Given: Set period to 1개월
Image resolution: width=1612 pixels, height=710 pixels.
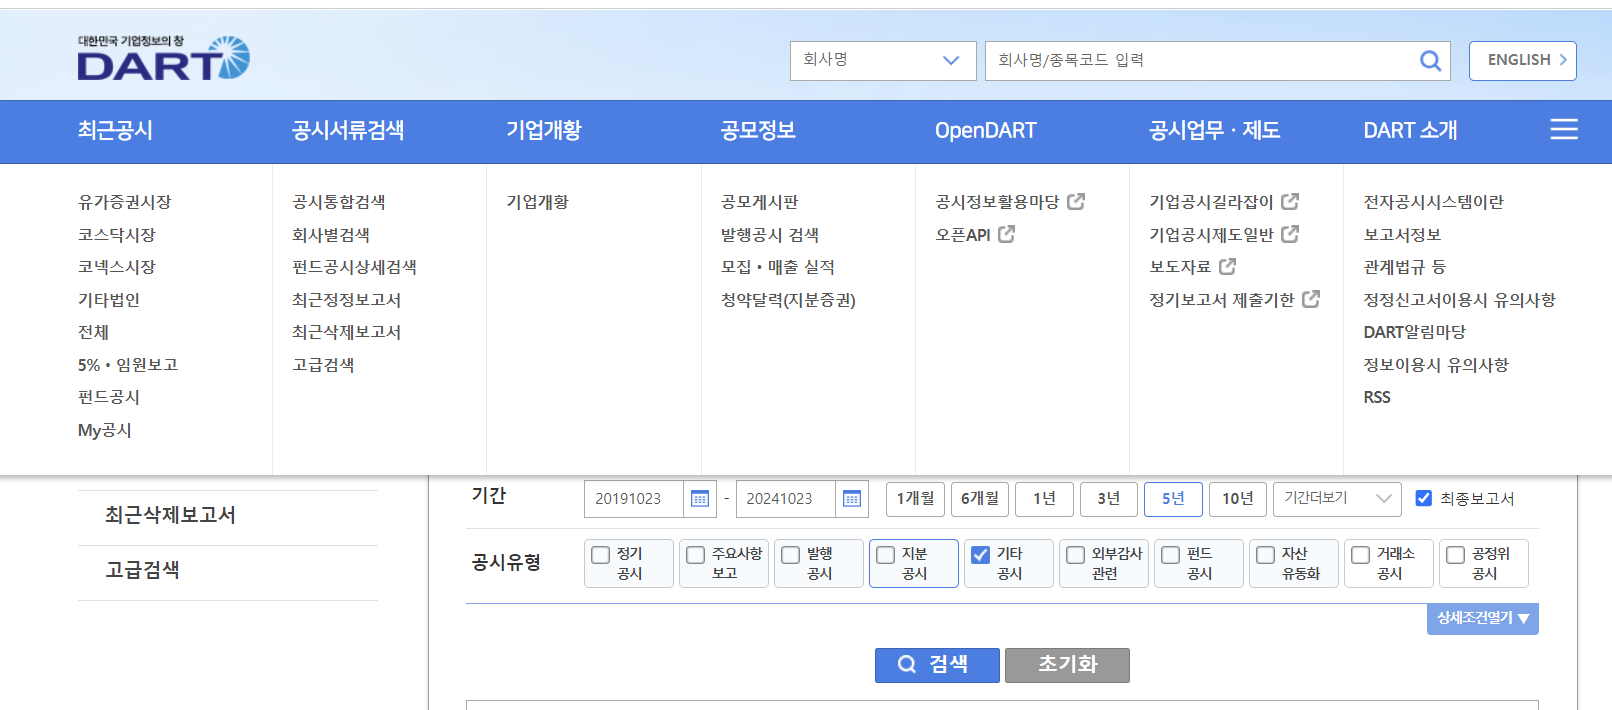Looking at the screenshot, I should (x=915, y=499).
